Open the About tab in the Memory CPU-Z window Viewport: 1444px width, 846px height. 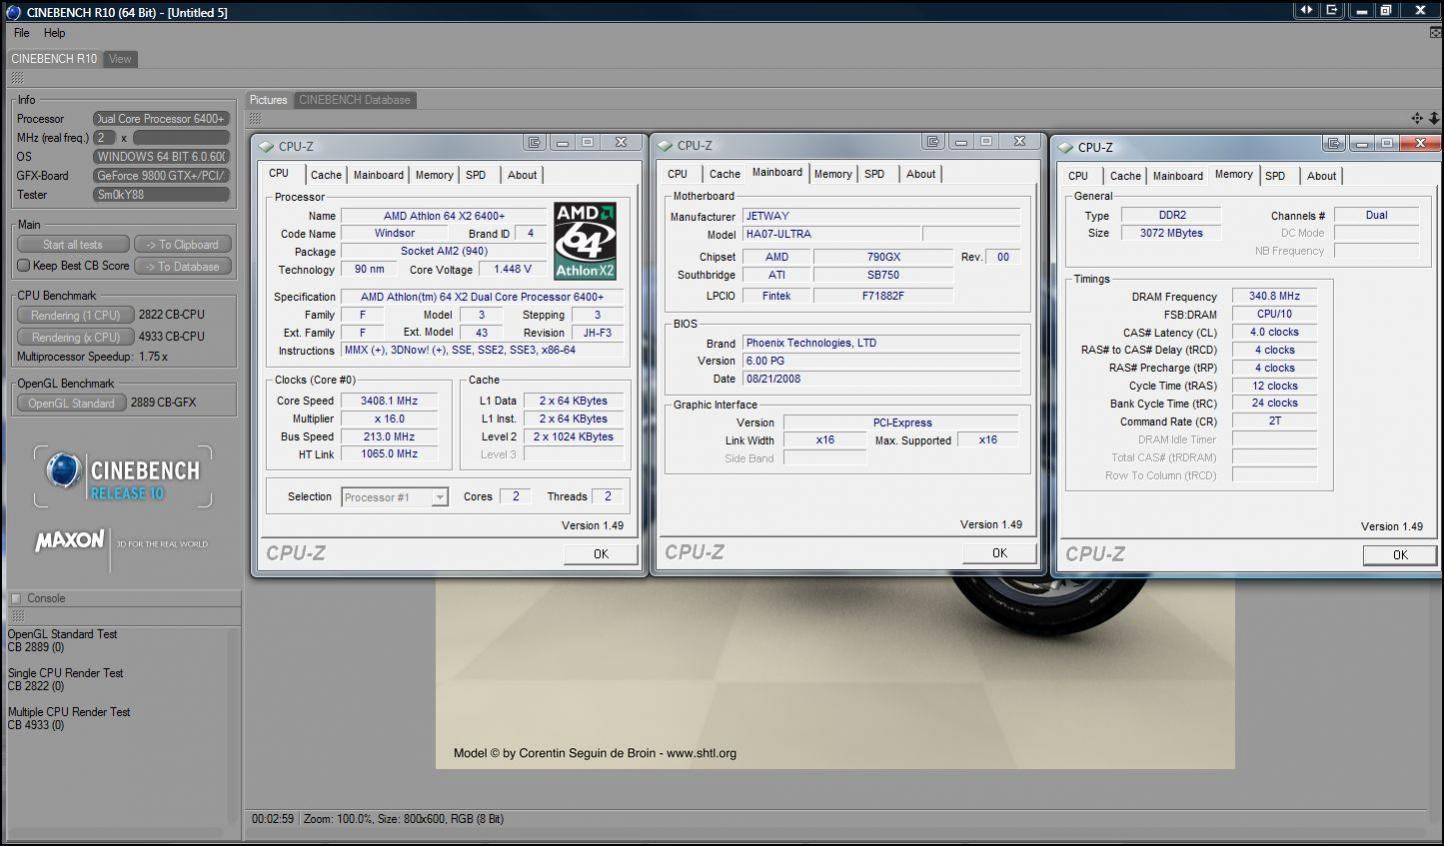coord(1321,176)
